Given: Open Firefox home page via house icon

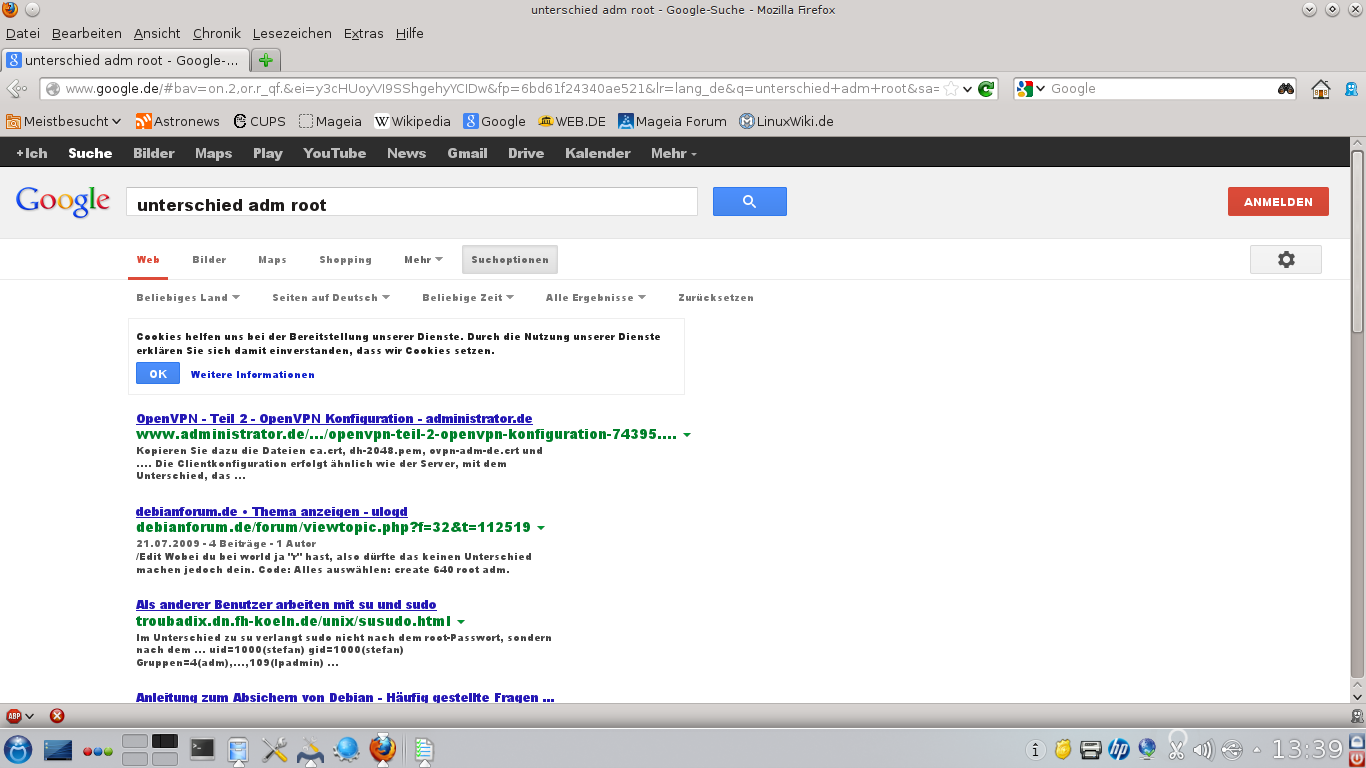Looking at the screenshot, I should click(x=1321, y=89).
